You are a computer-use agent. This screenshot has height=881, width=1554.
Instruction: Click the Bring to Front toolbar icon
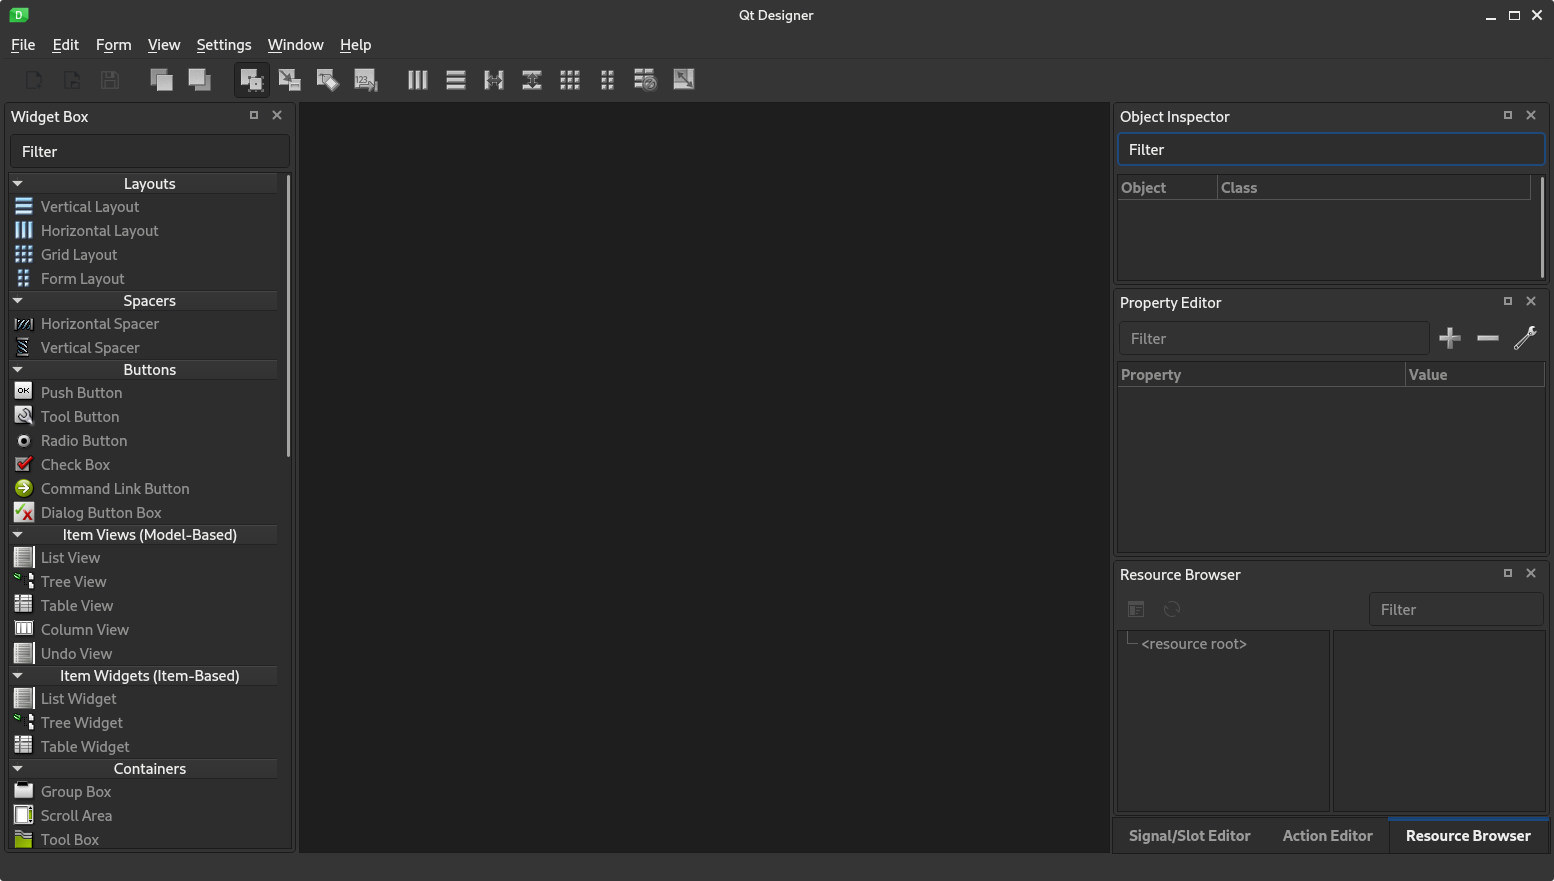click(161, 80)
